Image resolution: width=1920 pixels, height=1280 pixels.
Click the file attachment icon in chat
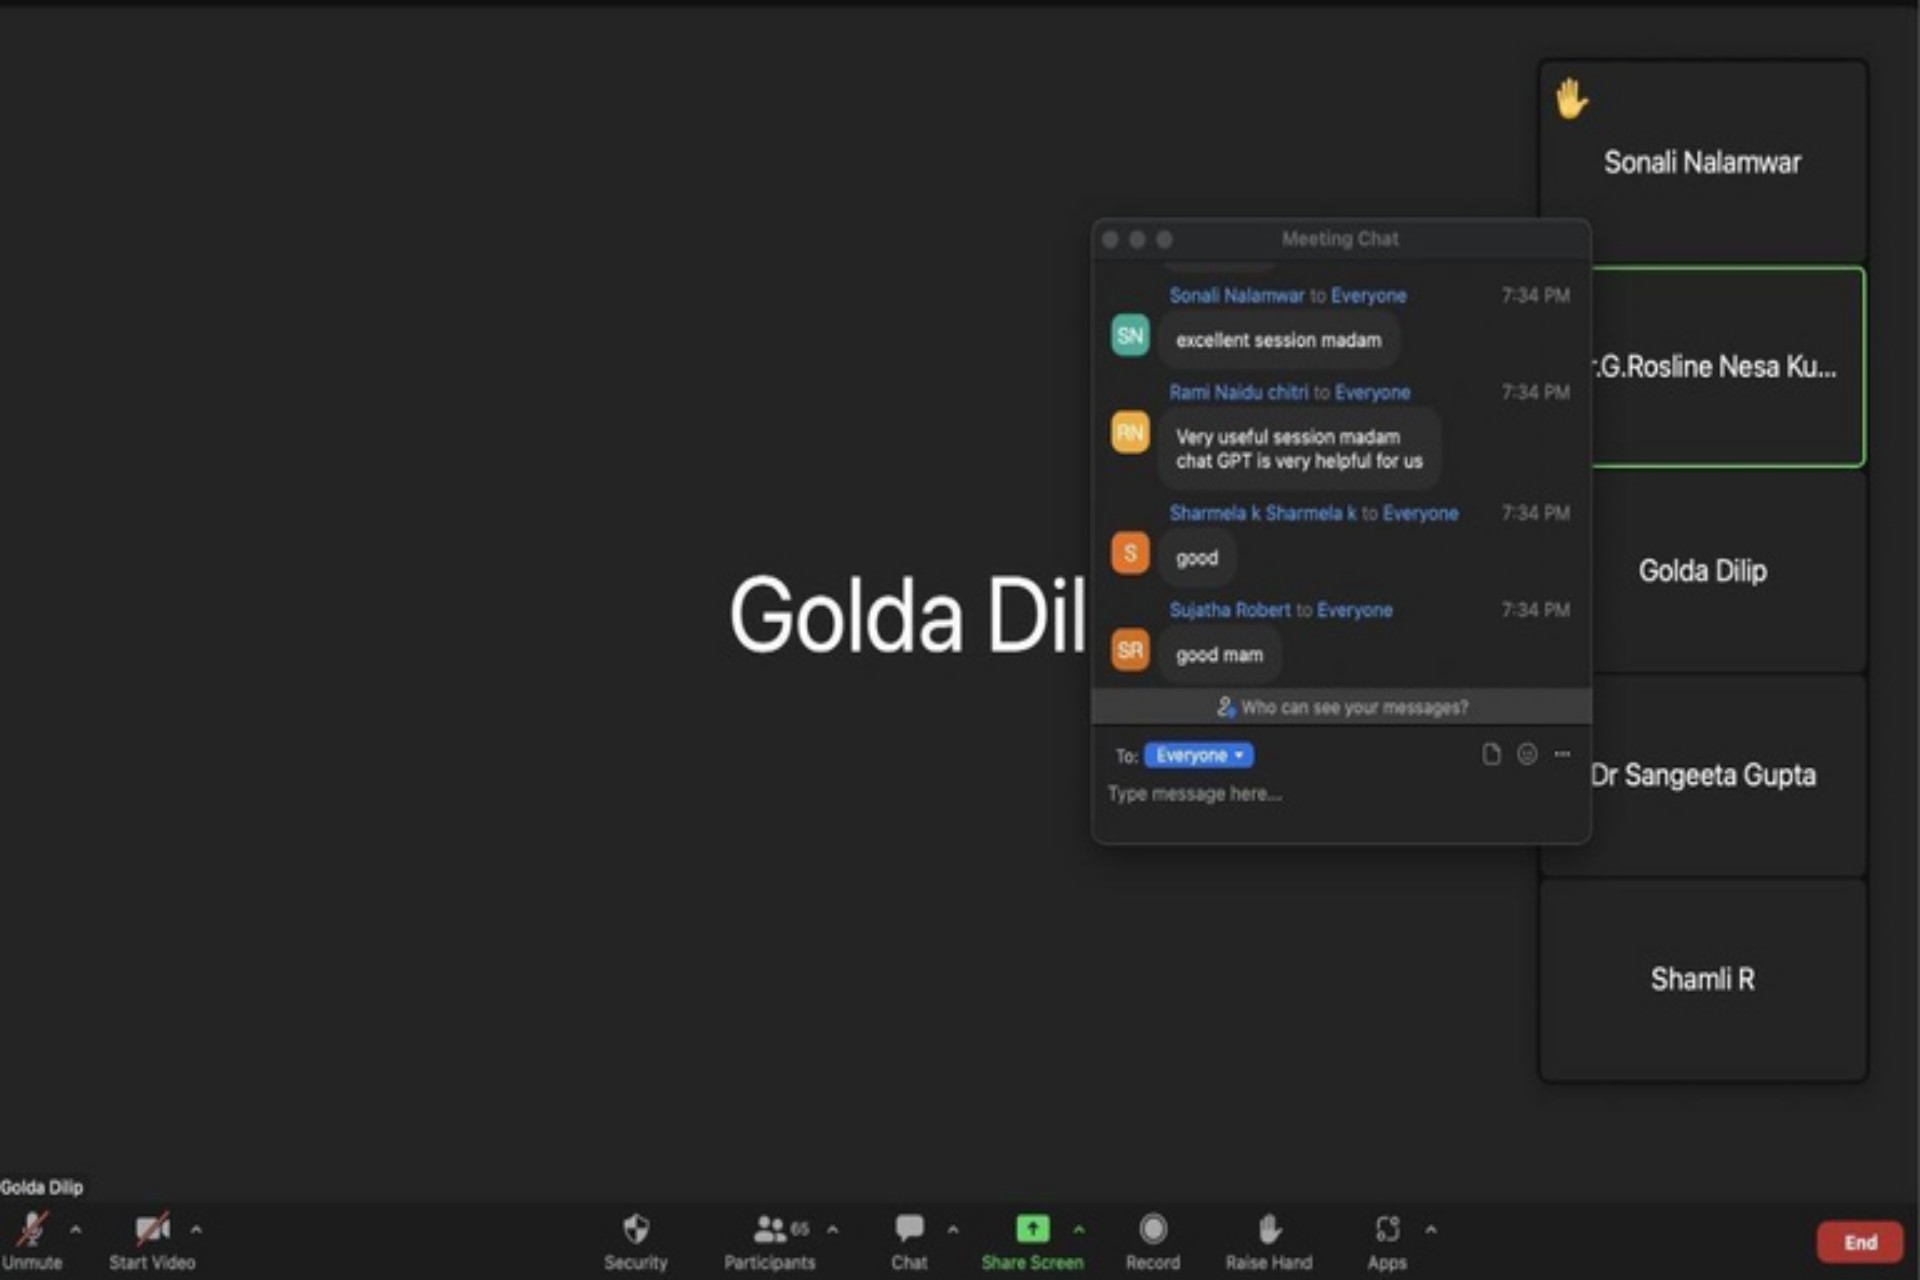click(1491, 754)
